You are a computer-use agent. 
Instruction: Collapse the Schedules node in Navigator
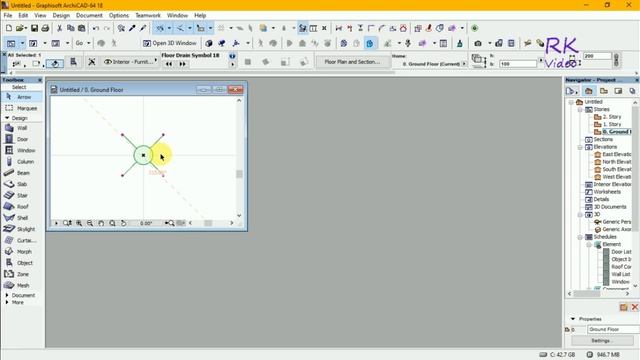[580, 237]
